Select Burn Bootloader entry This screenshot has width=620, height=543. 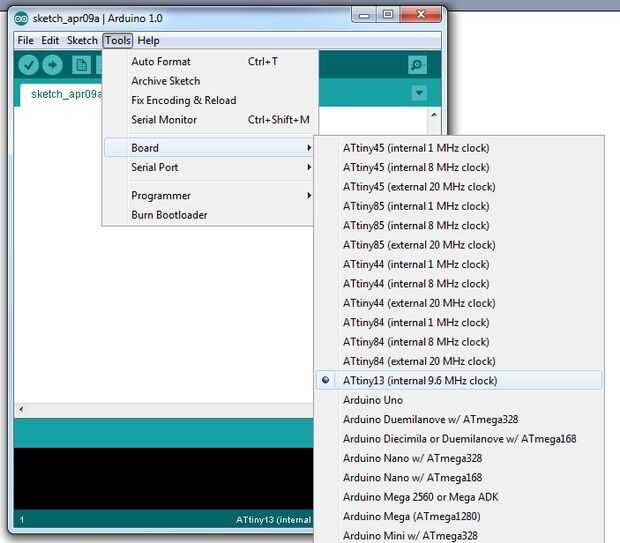[208, 215]
